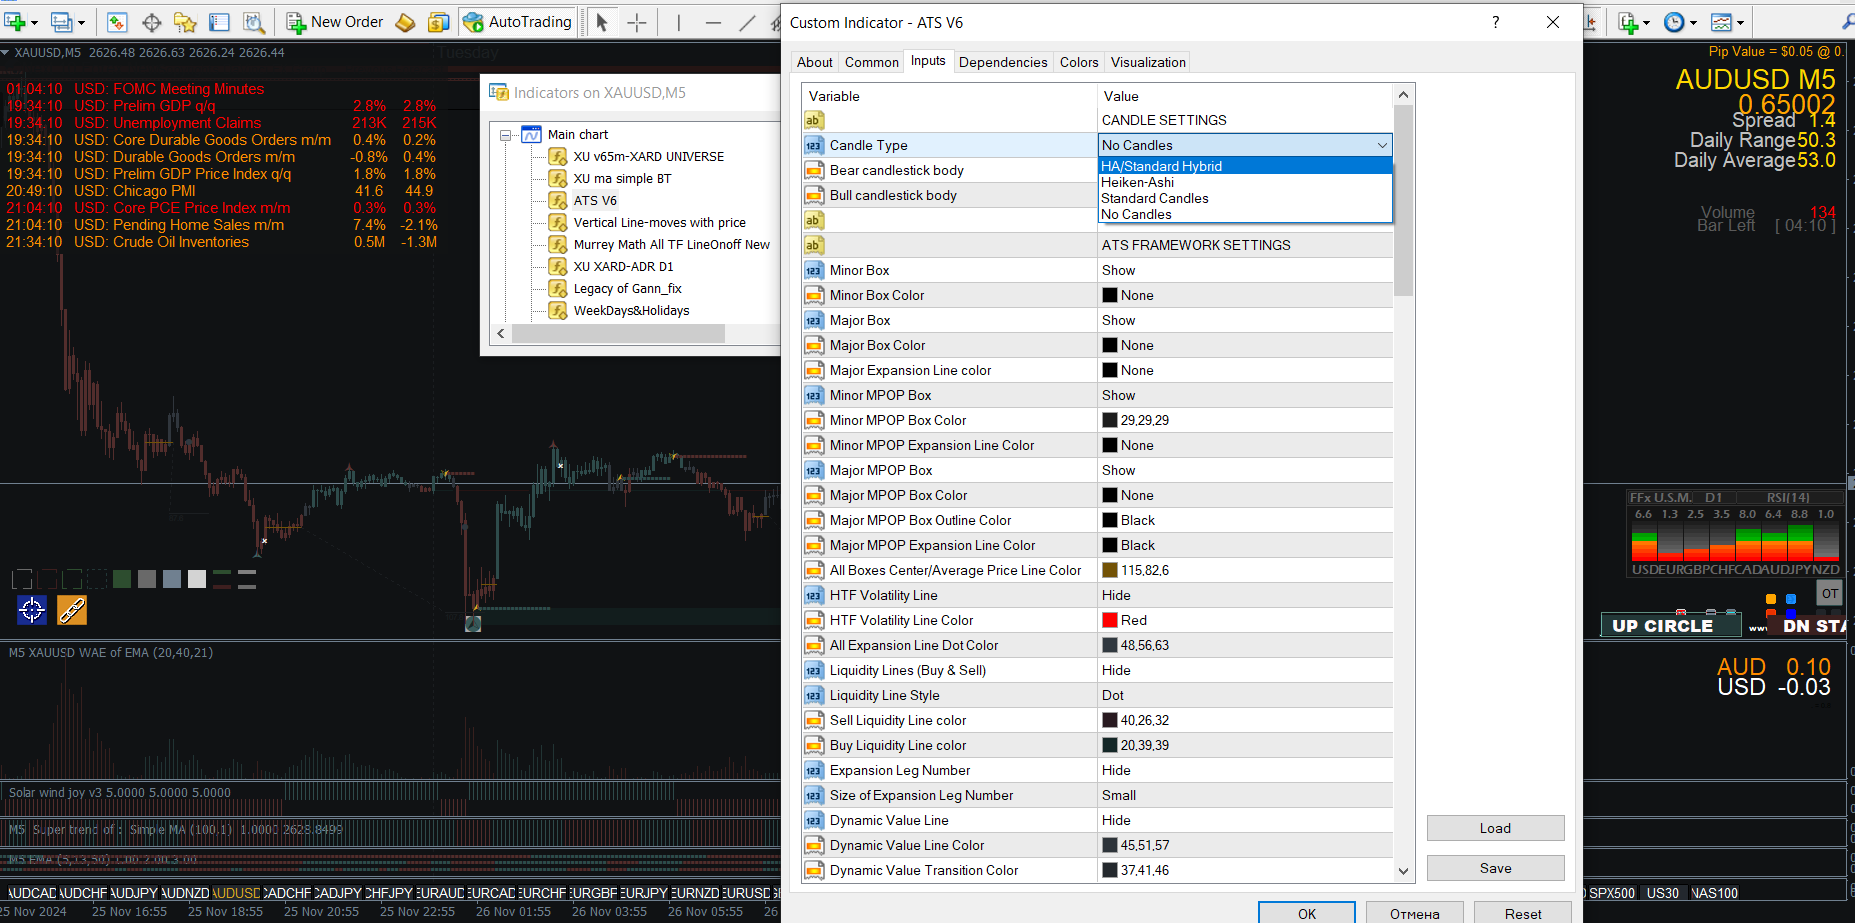The image size is (1855, 923).
Task: Click the inputs list scroll down arrow
Action: point(1403,871)
